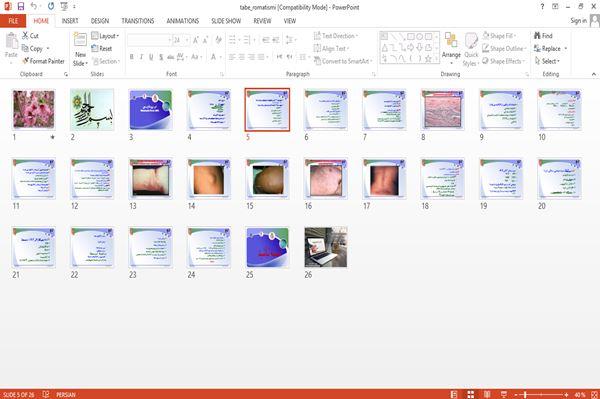
Task: Open the font name combo box
Action: coord(149,40)
